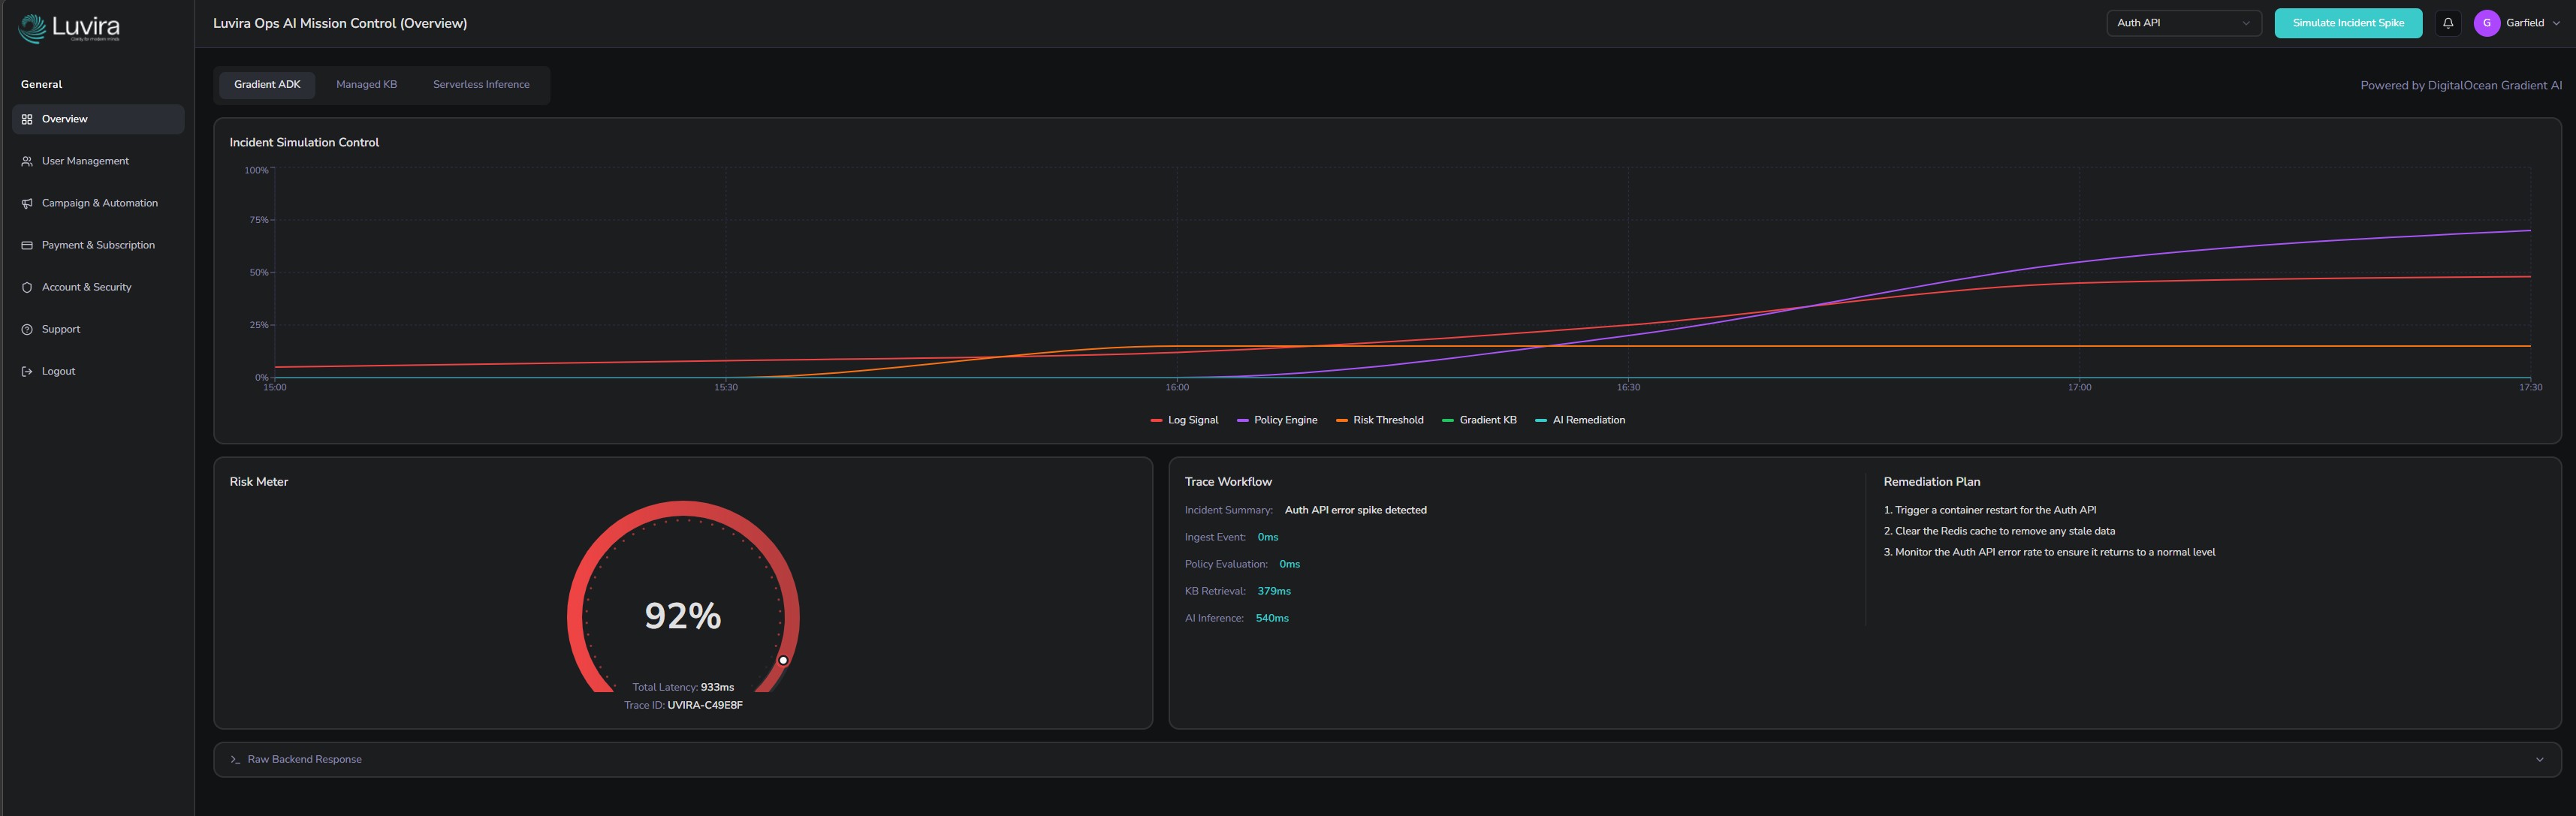
Task: Click the Support help circle icon
Action: pyautogui.click(x=27, y=329)
